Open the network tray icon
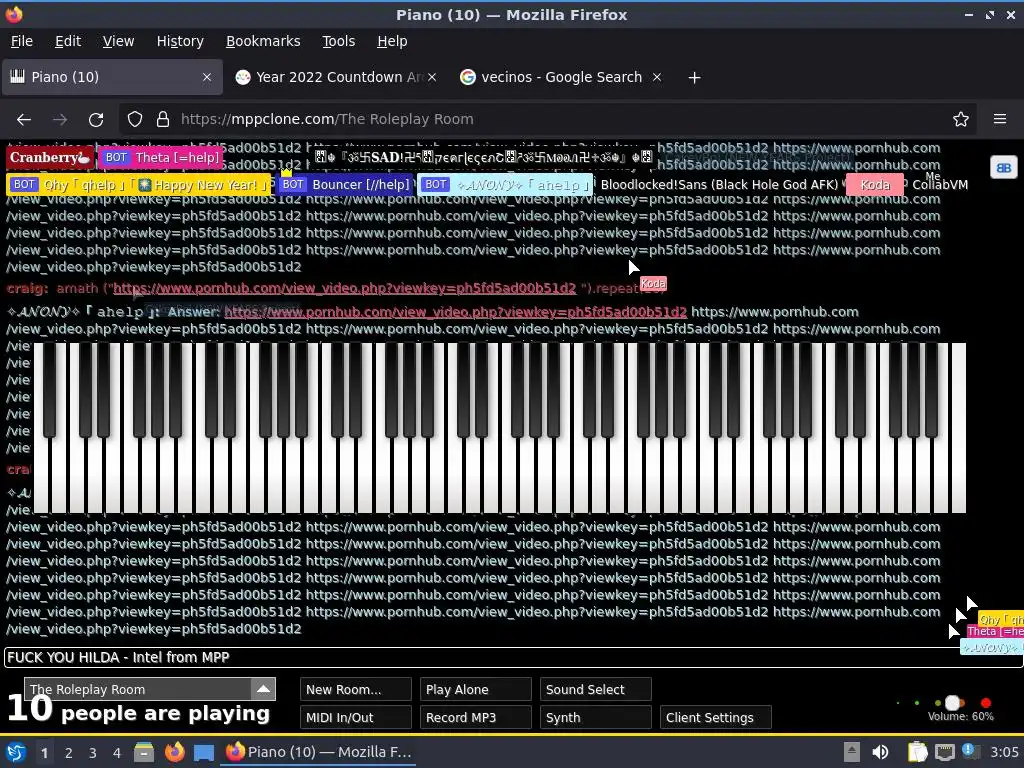Viewport: 1024px width, 768px height. pyautogui.click(x=944, y=752)
